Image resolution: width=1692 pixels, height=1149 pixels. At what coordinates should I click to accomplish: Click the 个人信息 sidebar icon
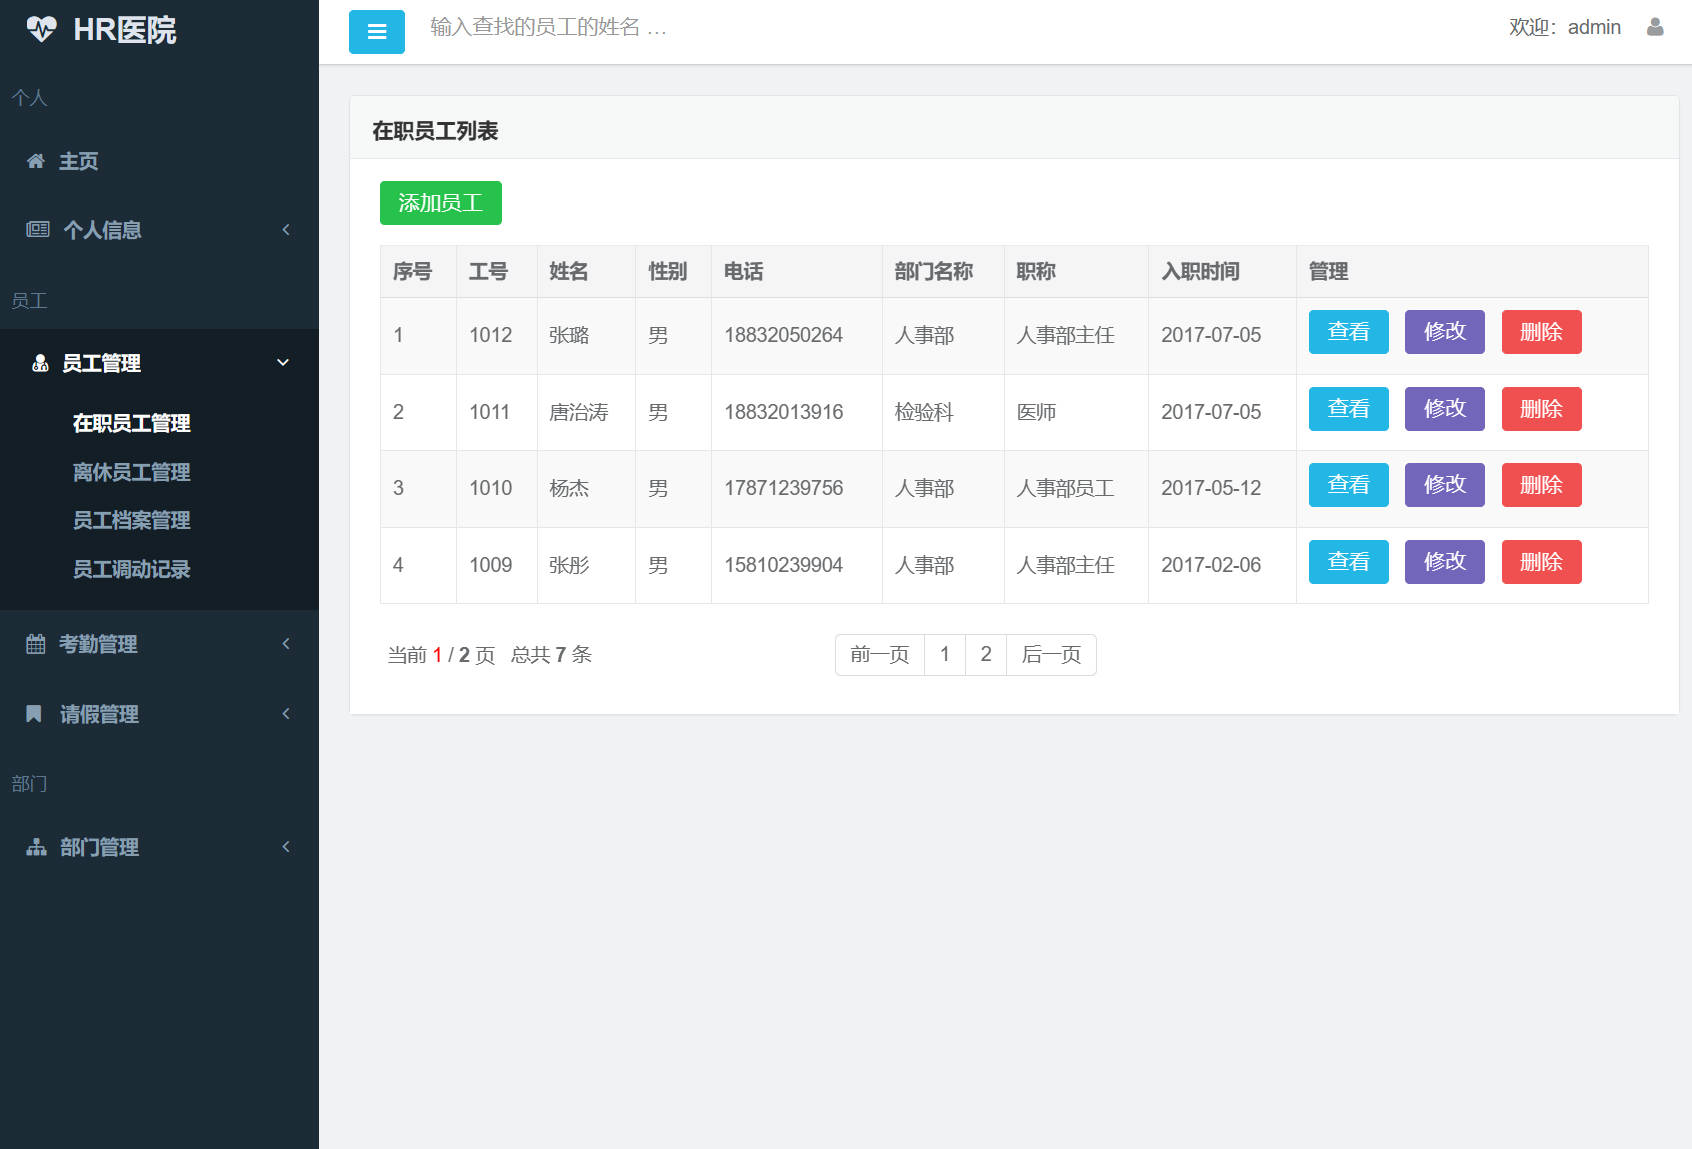pyautogui.click(x=37, y=230)
